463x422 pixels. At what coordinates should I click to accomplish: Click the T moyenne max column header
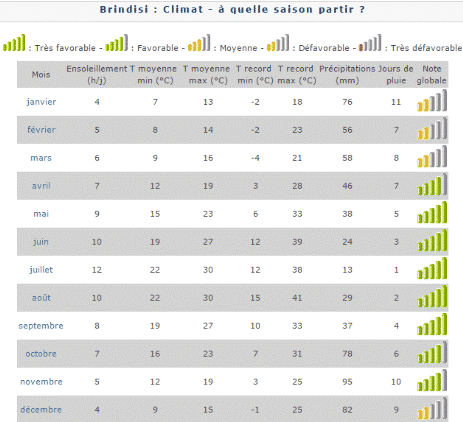(207, 74)
